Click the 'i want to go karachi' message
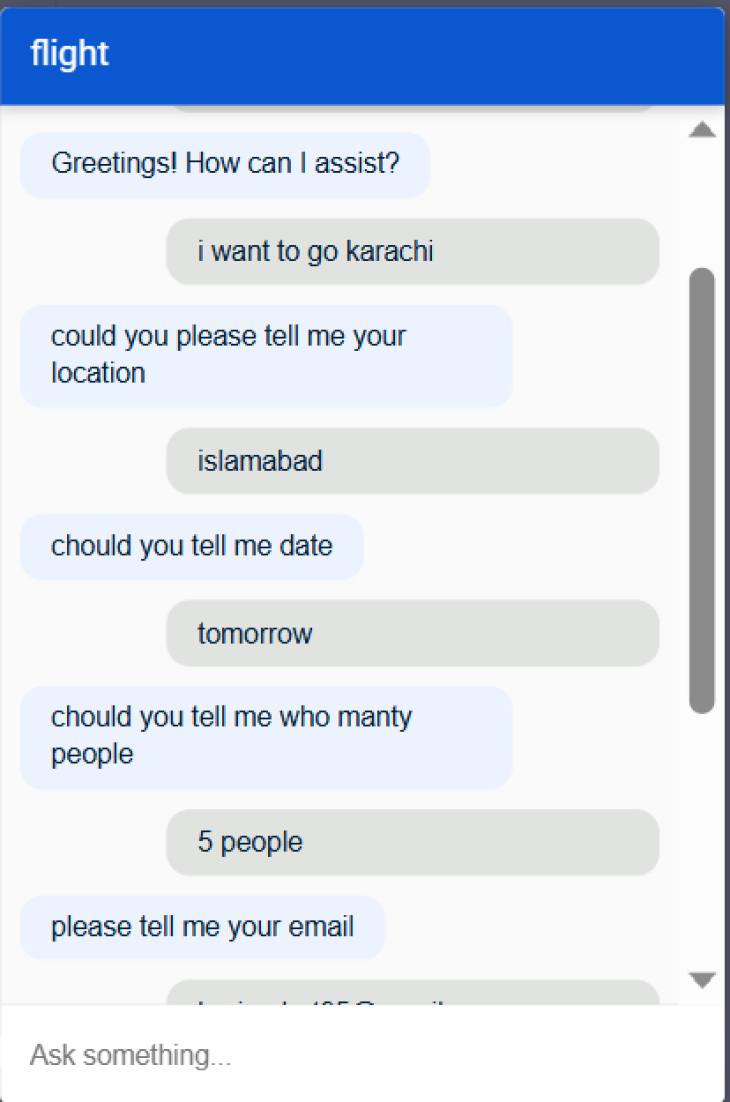730x1102 pixels. click(x=412, y=251)
